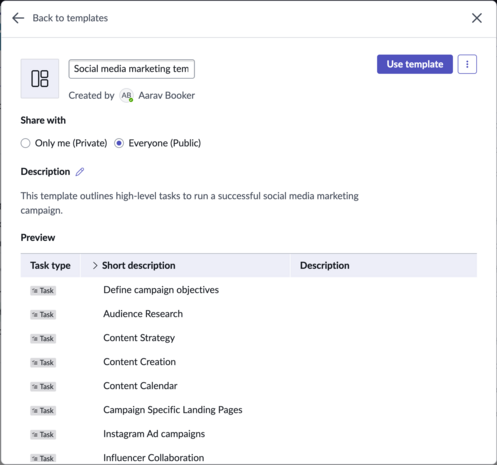Image resolution: width=497 pixels, height=465 pixels.
Task: Click the pencil icon to edit Description
Action: (x=80, y=172)
